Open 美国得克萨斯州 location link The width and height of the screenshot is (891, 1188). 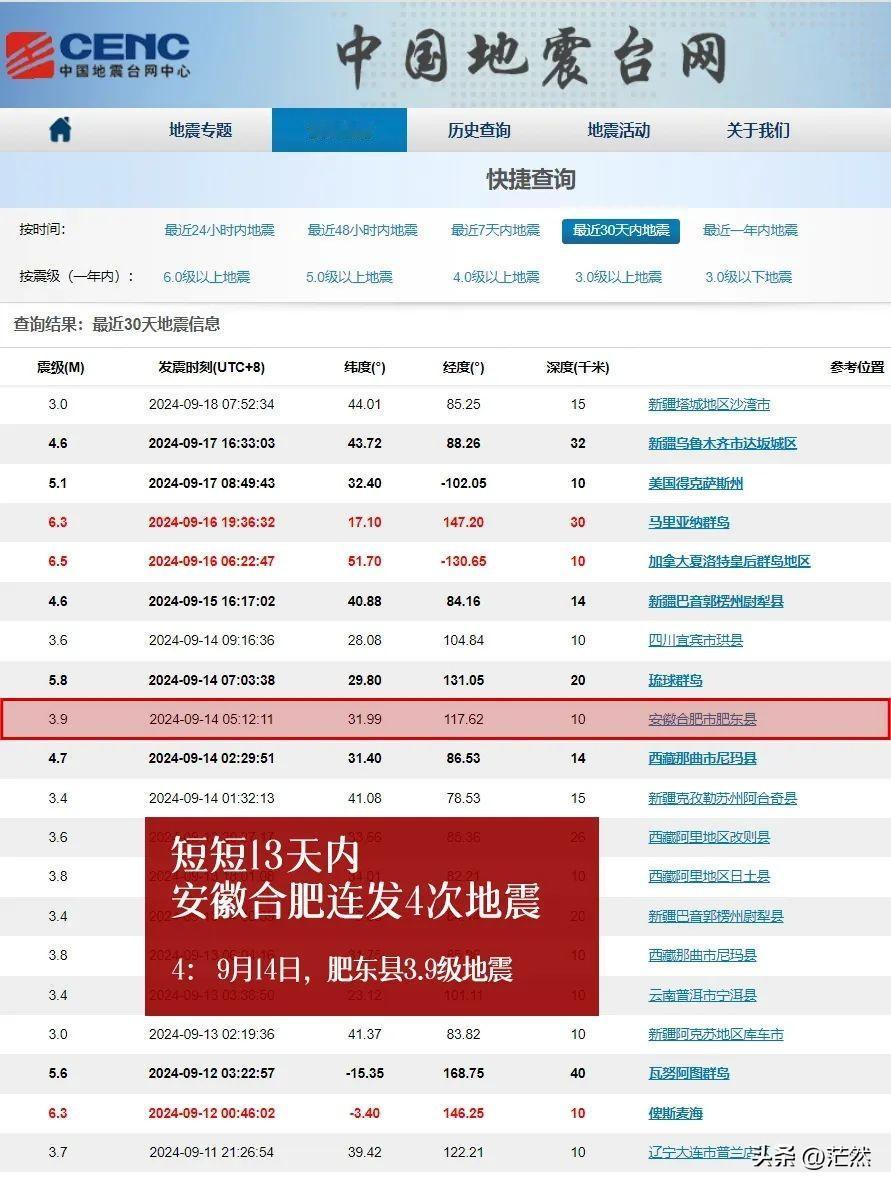[x=696, y=483]
